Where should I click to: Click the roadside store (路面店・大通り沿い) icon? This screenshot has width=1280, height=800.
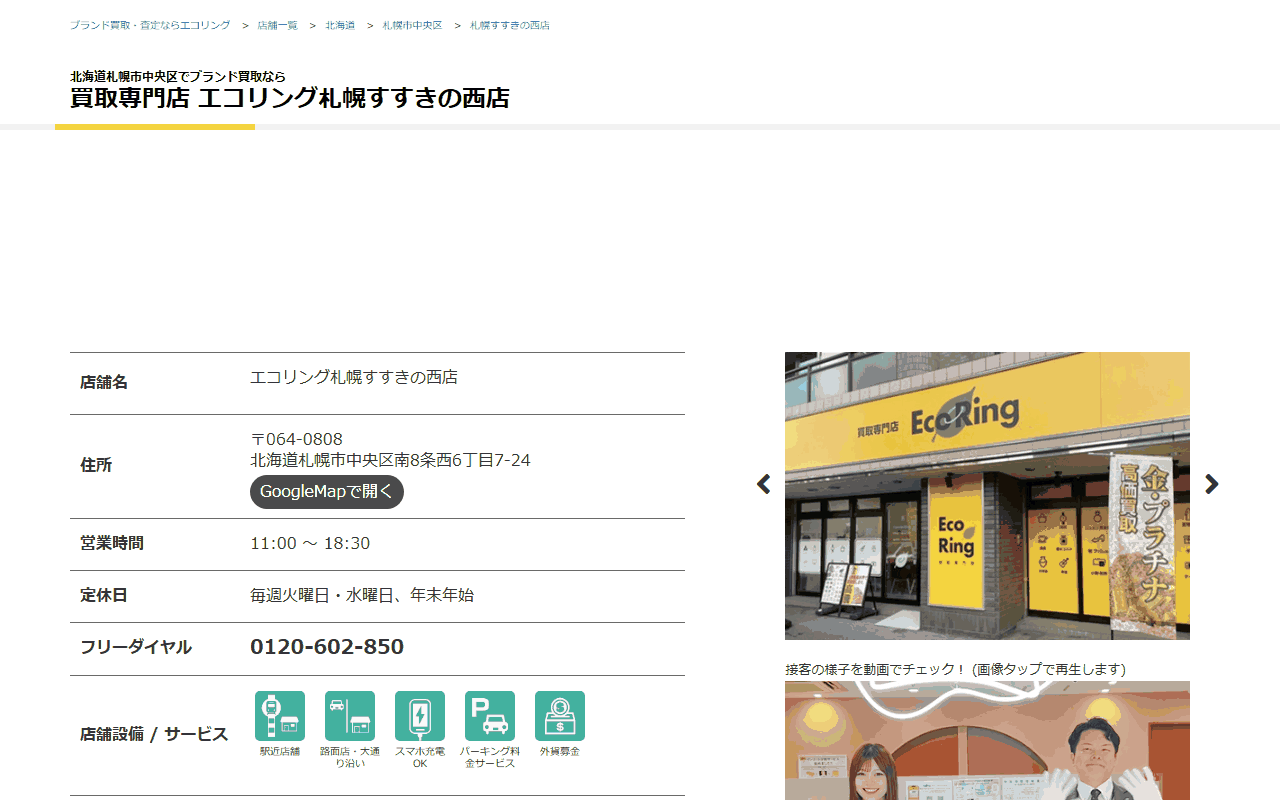pyautogui.click(x=350, y=716)
